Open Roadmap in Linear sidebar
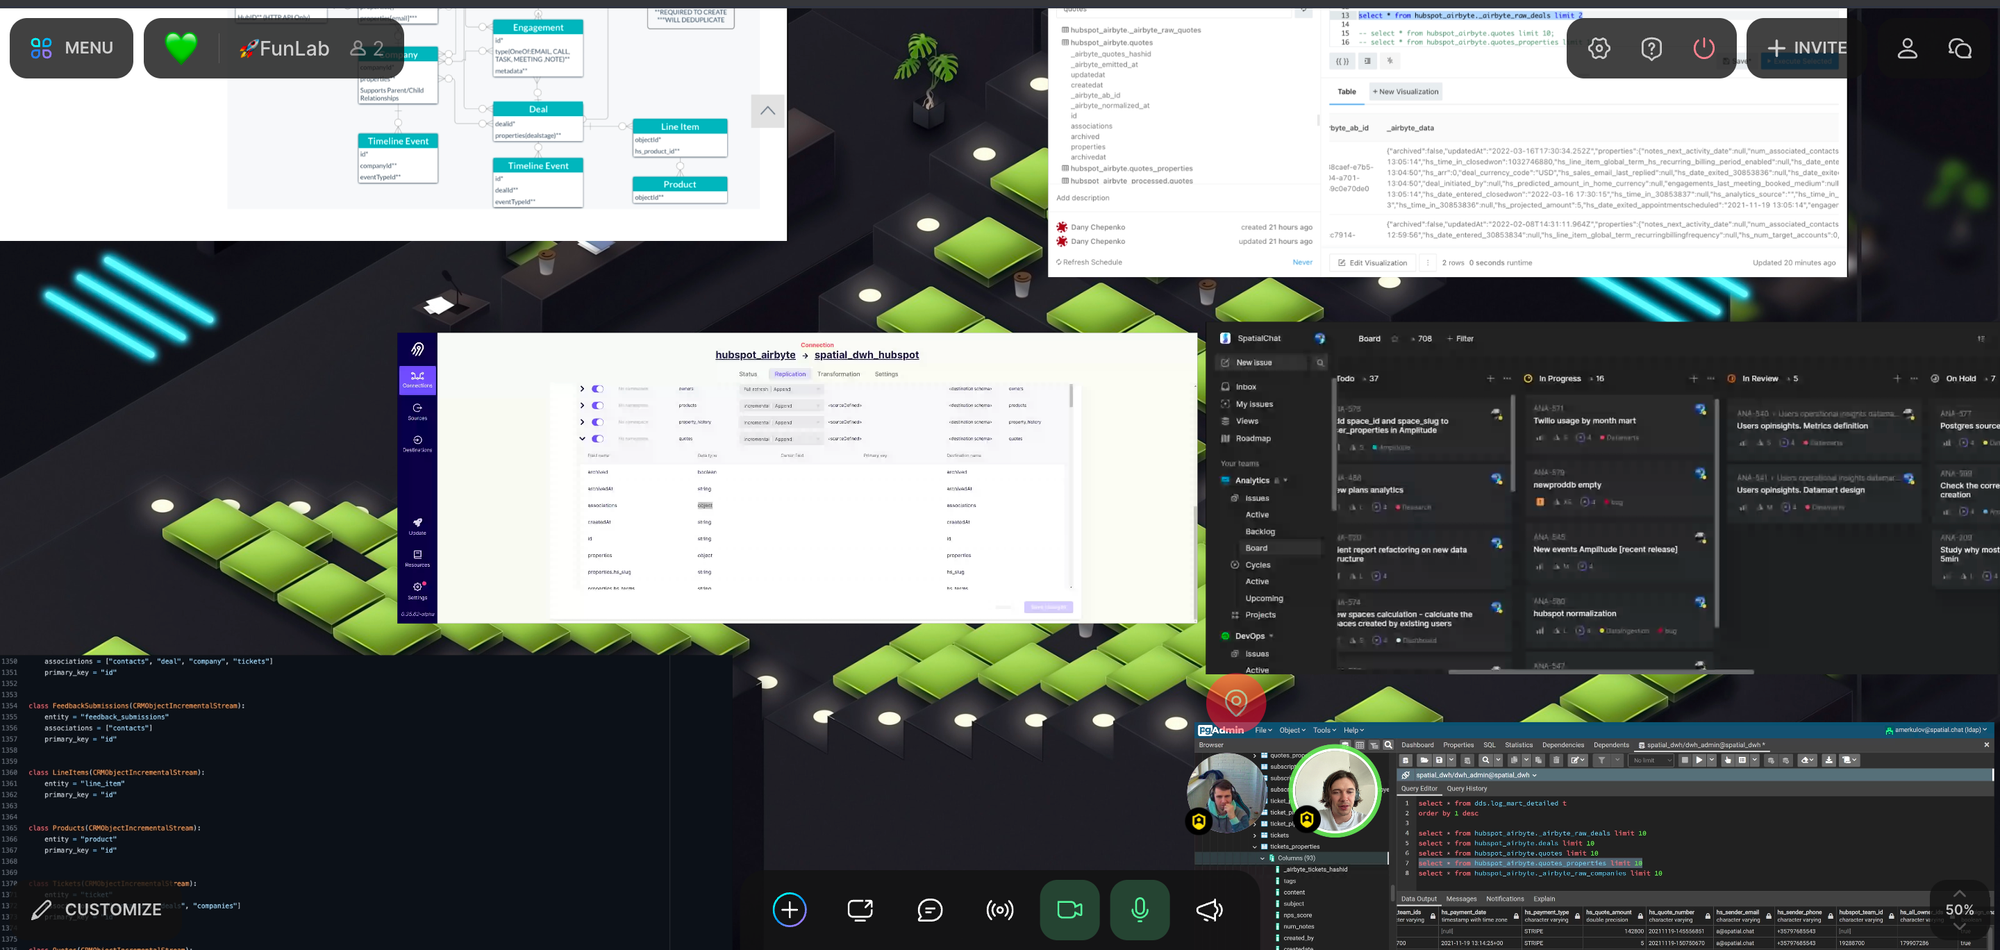Viewport: 2000px width, 950px height. [1253, 438]
